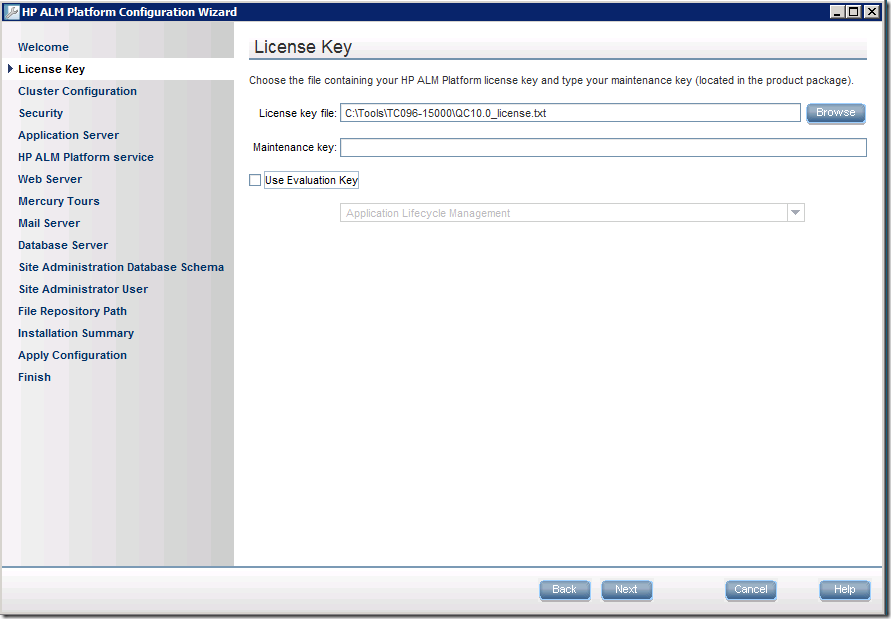Click the Use Evaluation Key label
891x619 pixels.
pos(311,180)
